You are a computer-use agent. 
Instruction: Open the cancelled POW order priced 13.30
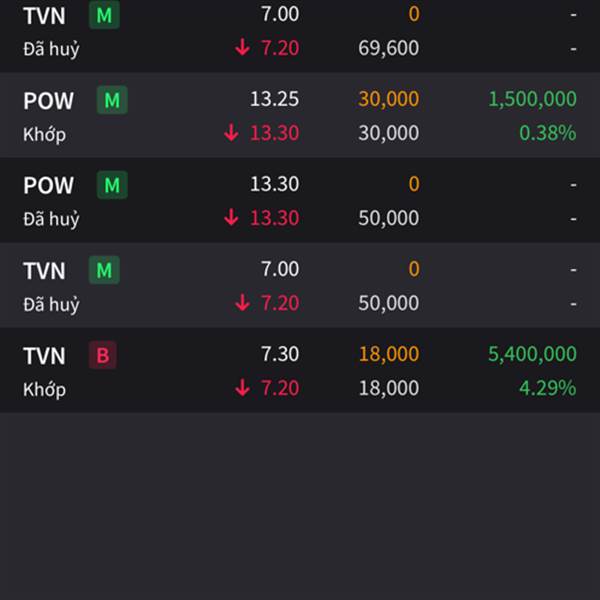point(300,200)
